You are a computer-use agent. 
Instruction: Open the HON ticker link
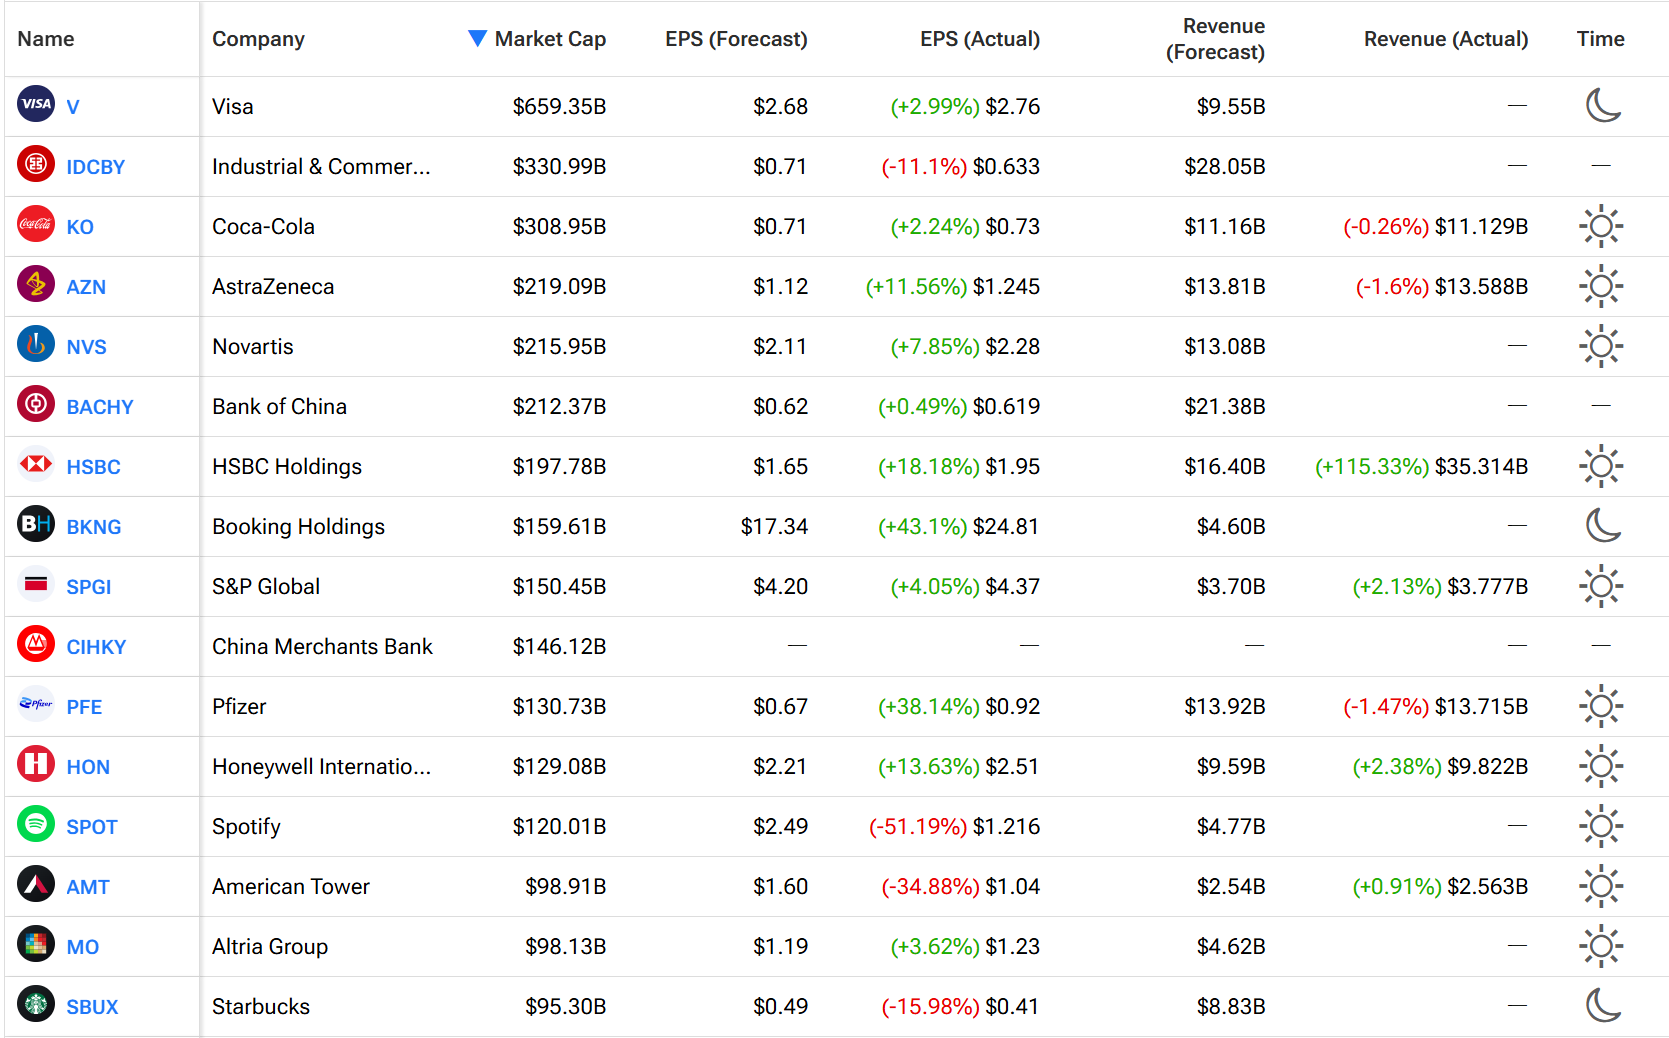pyautogui.click(x=88, y=767)
